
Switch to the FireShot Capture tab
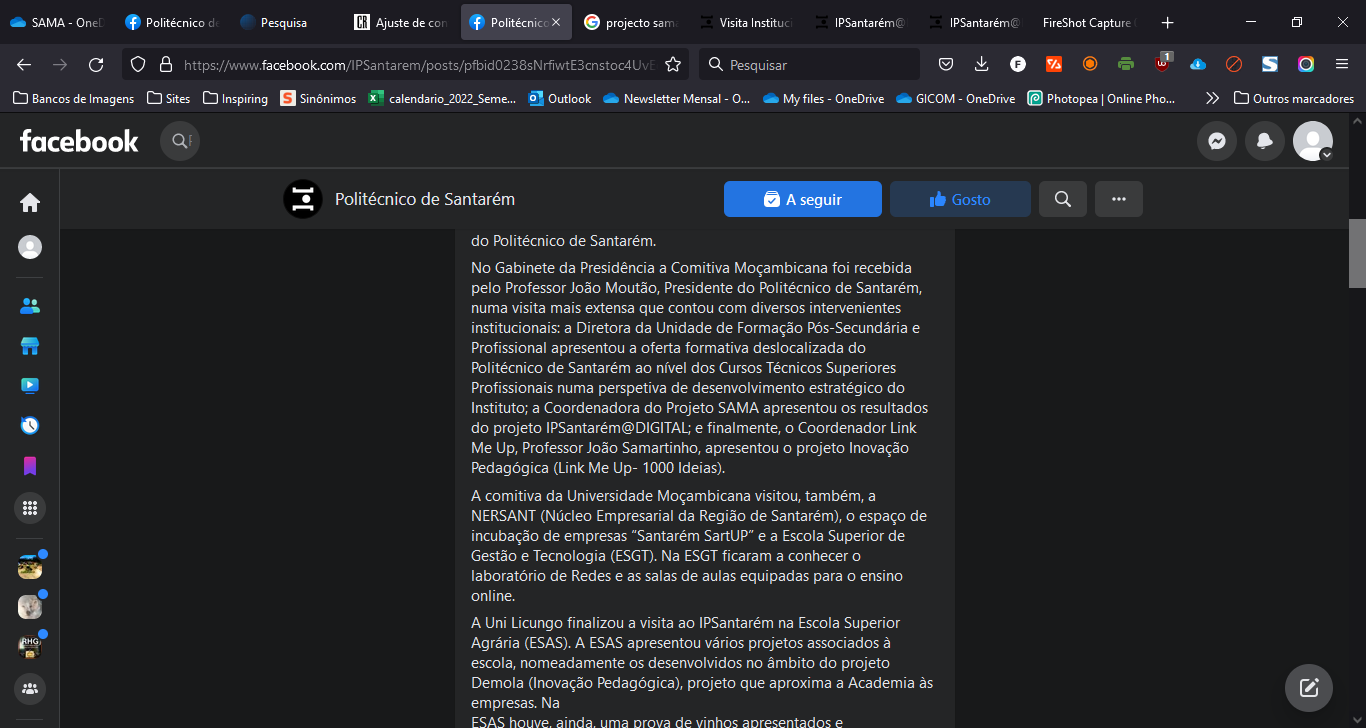[1088, 22]
